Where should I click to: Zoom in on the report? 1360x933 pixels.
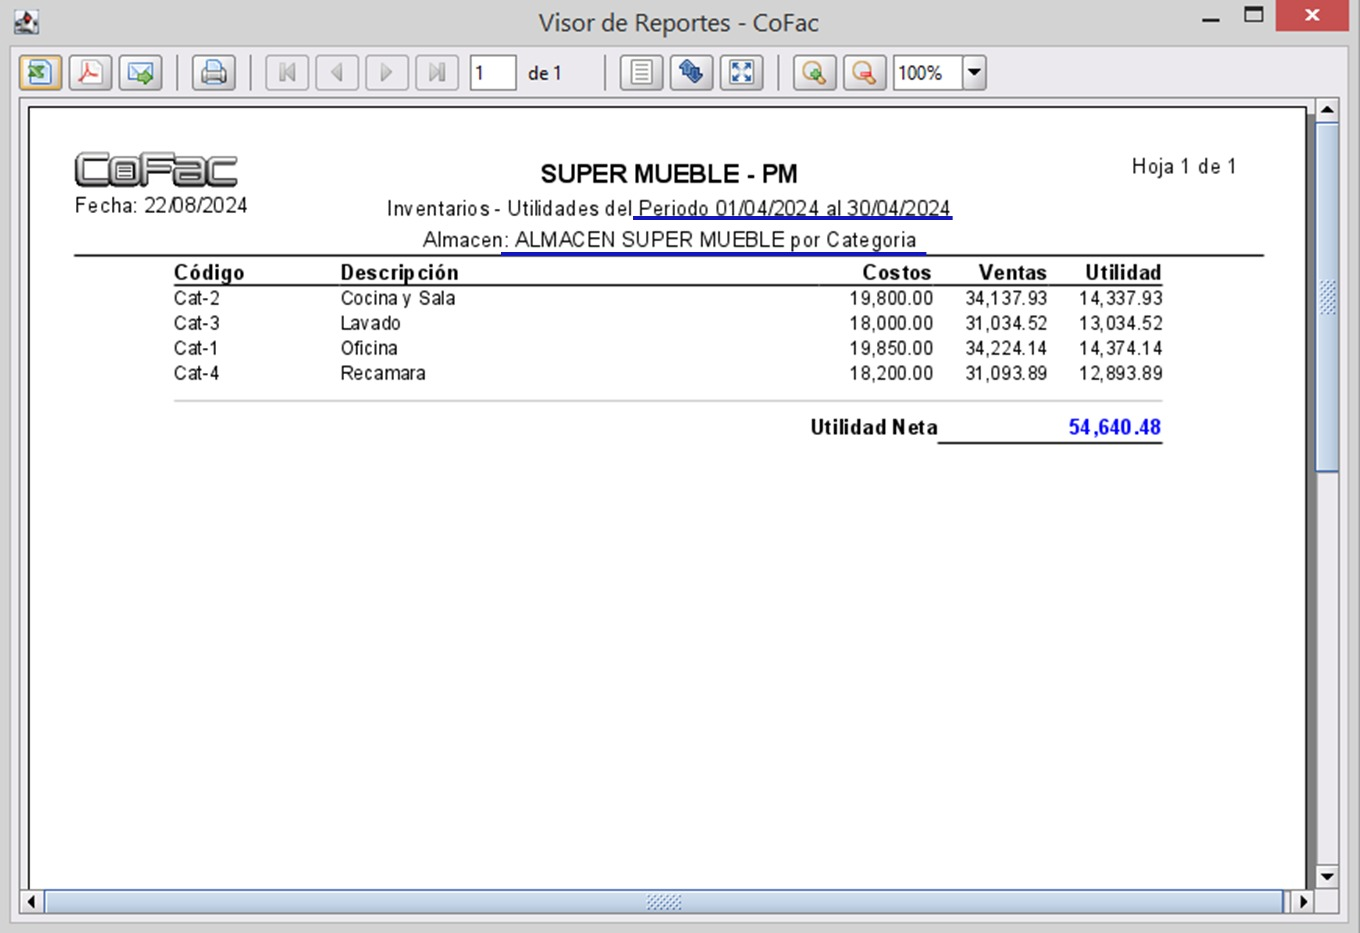click(815, 73)
